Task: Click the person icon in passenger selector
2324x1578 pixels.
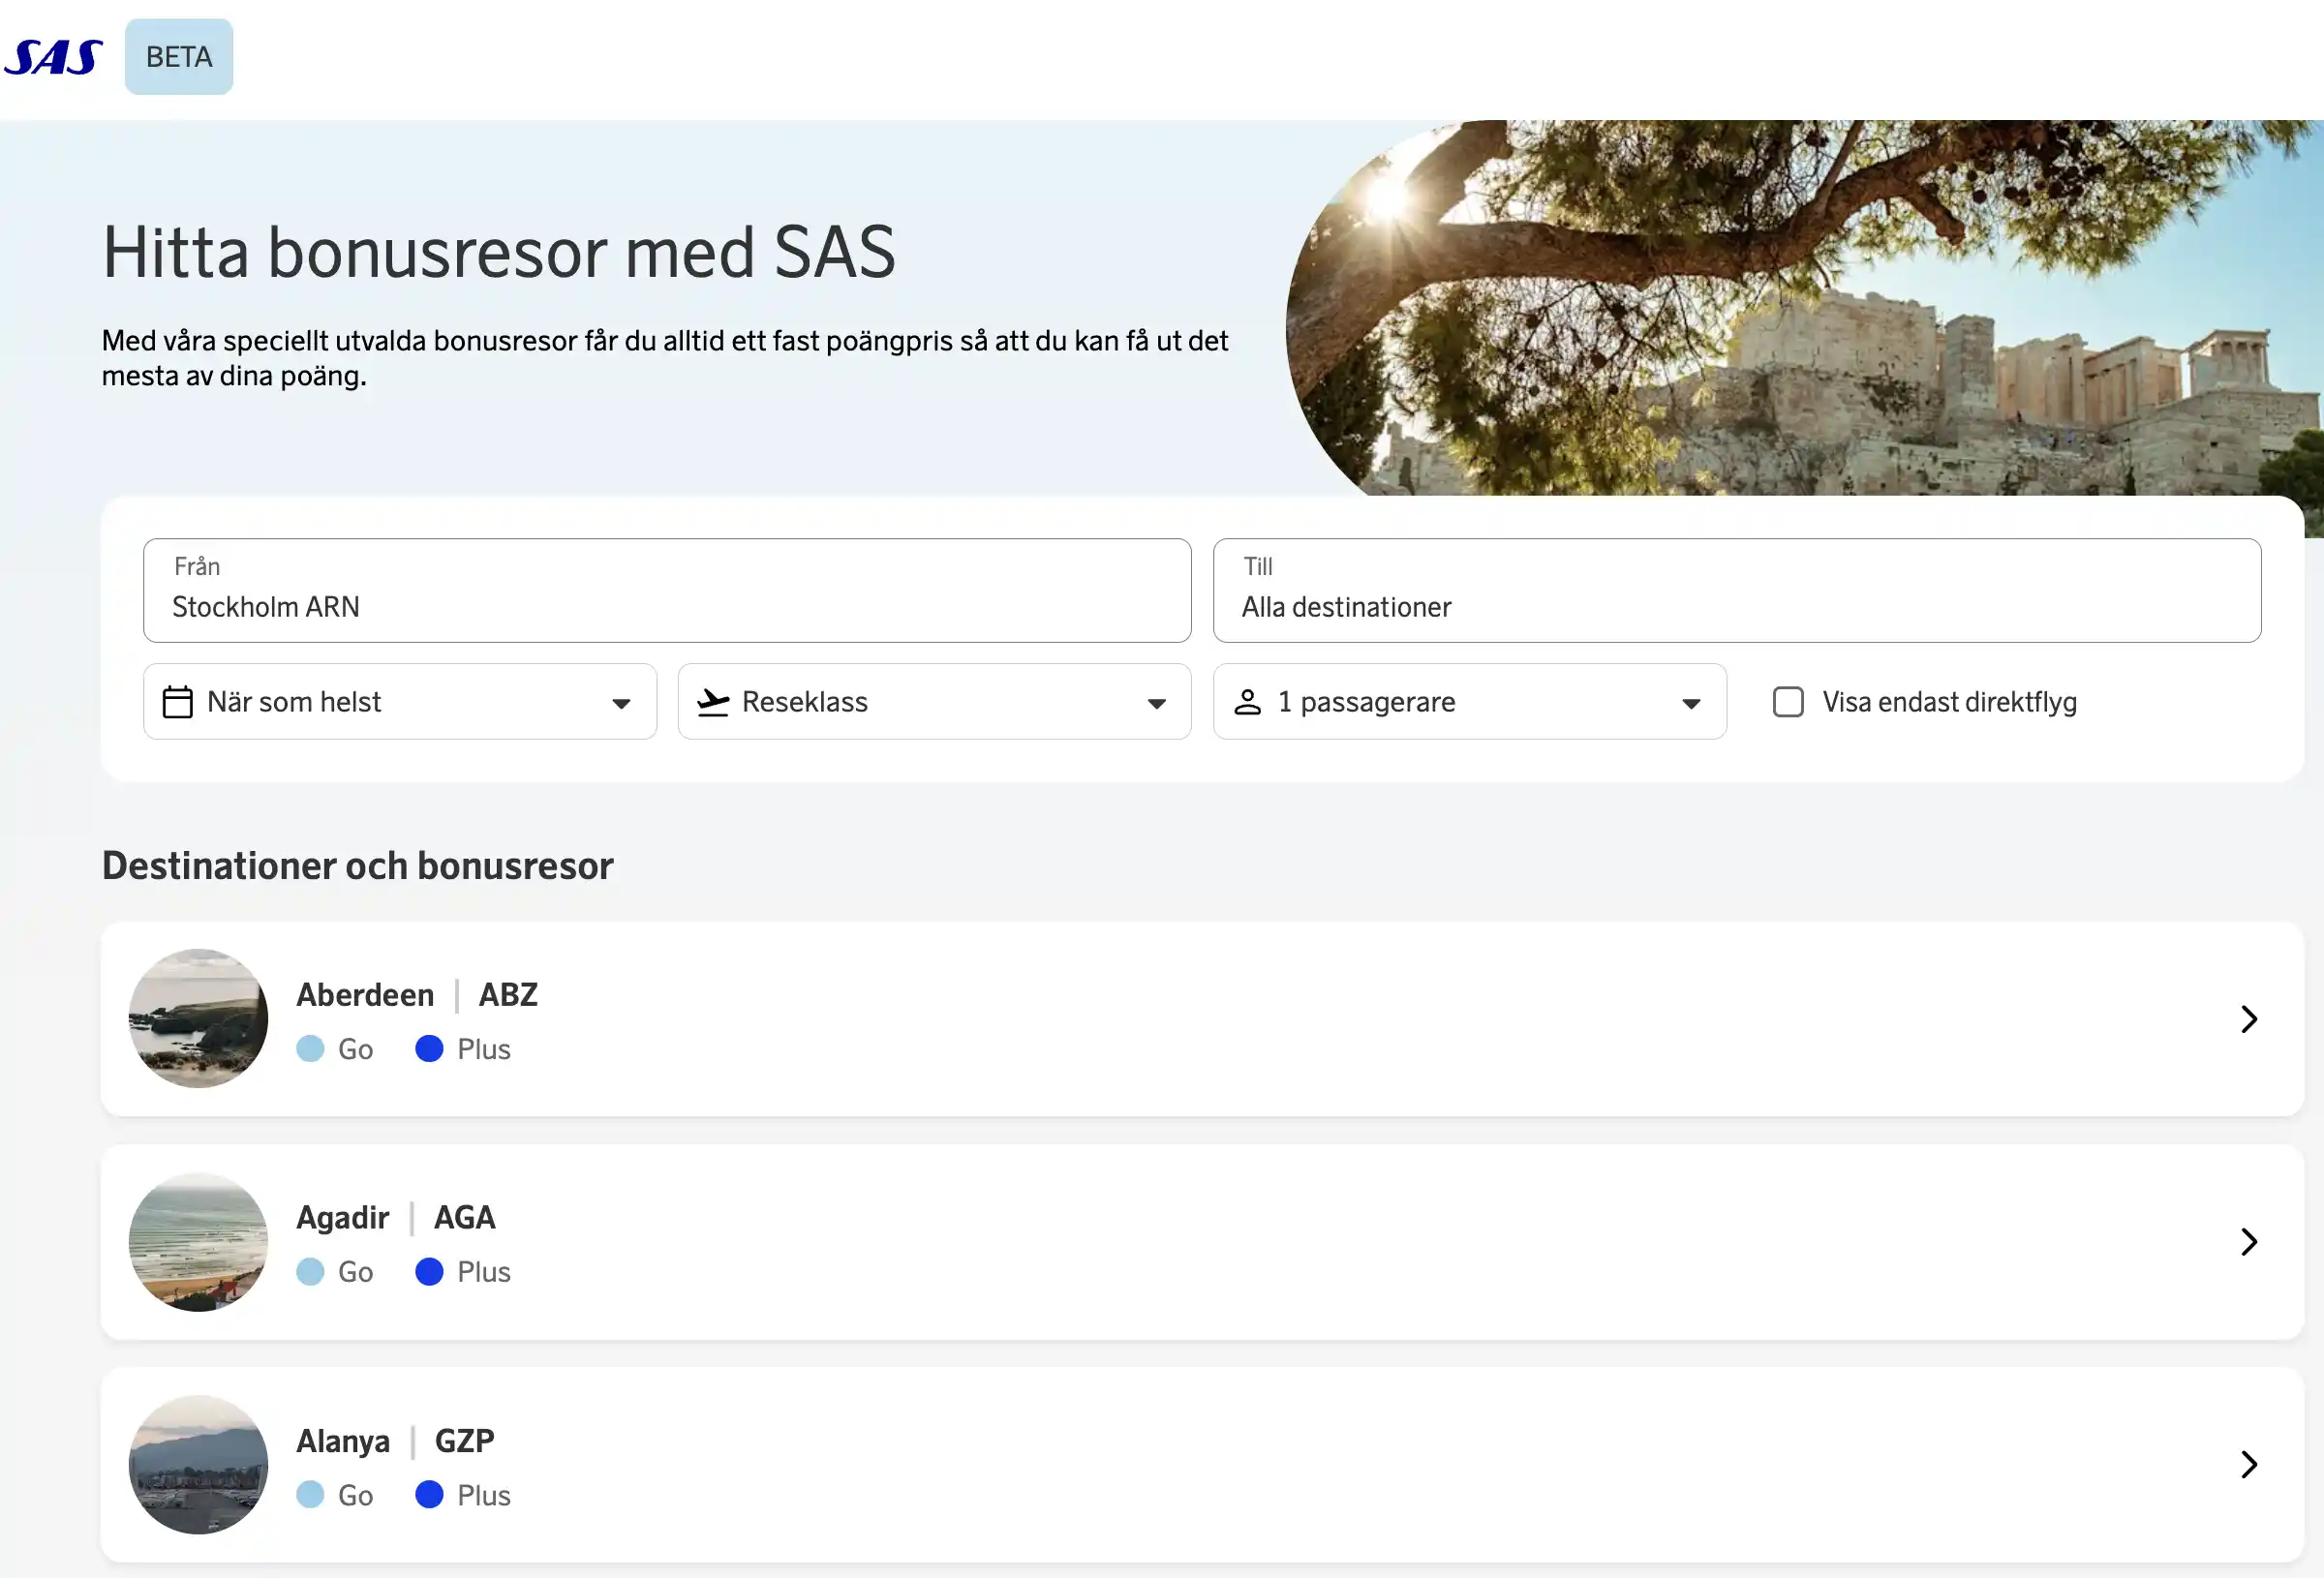Action: coord(1247,702)
